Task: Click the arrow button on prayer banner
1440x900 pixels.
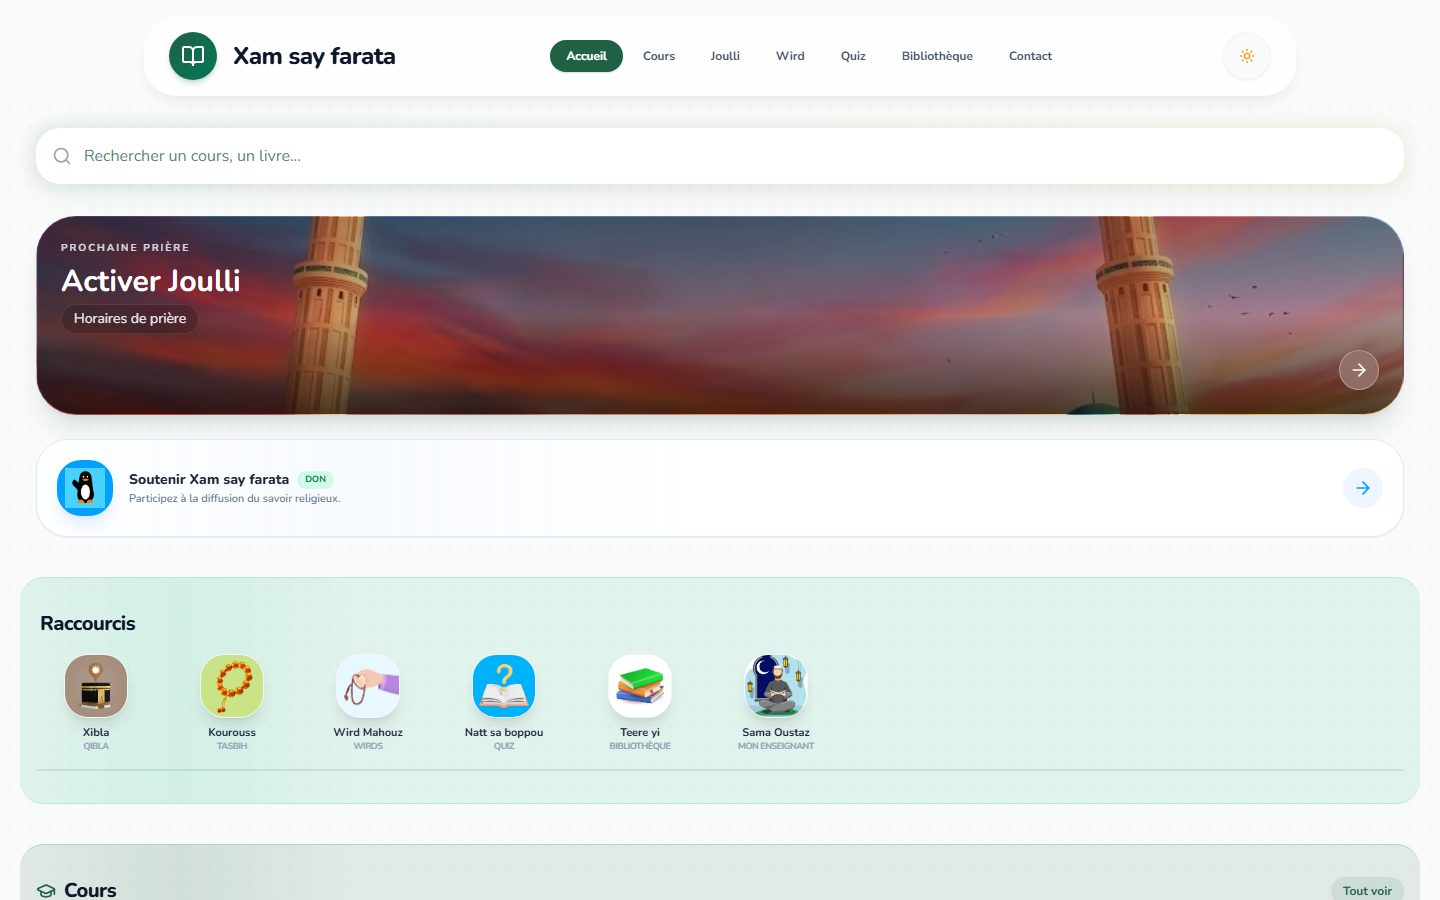Action: tap(1359, 370)
